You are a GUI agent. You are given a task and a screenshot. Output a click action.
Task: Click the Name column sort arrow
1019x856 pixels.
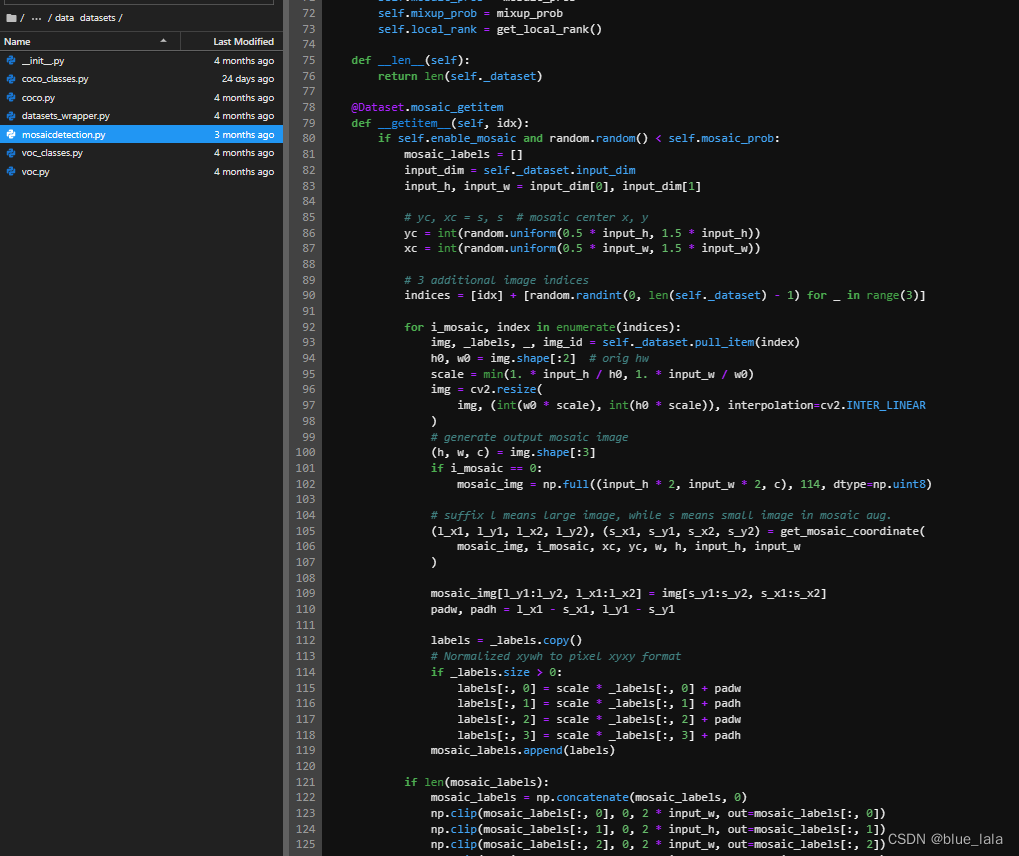[164, 41]
